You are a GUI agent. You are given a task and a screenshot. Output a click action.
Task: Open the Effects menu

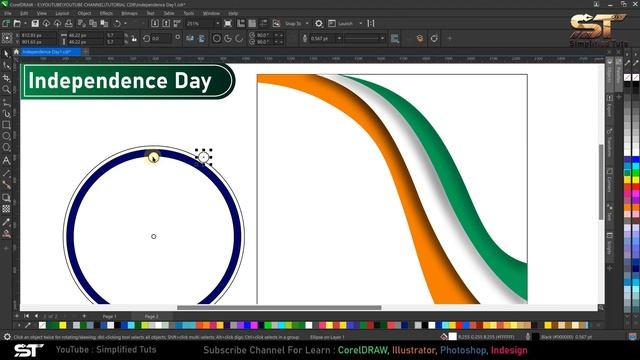click(x=106, y=13)
